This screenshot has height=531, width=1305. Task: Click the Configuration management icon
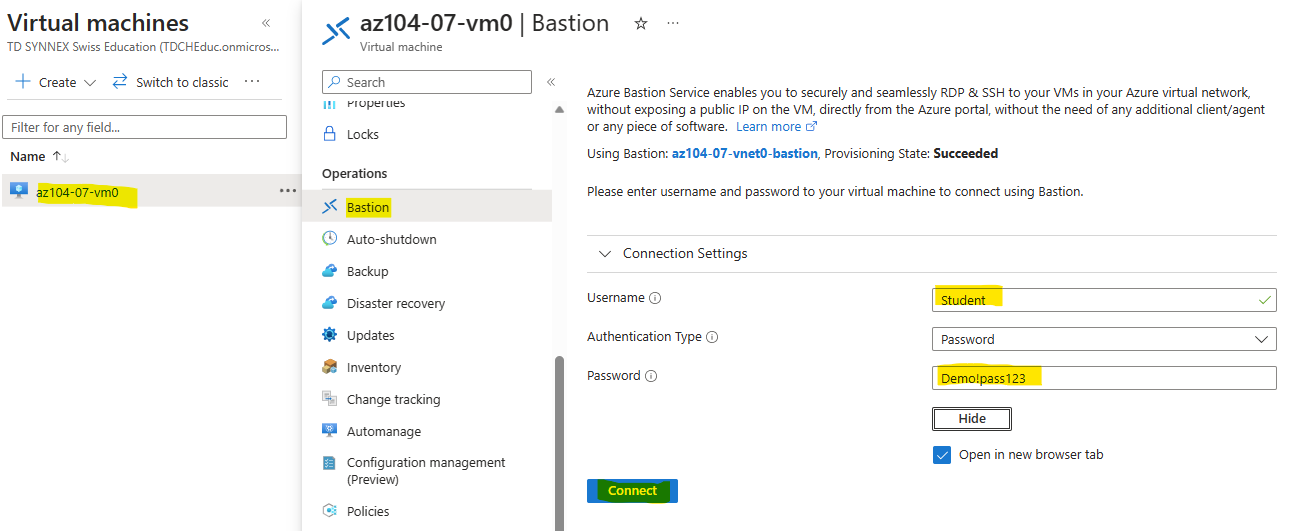(330, 463)
